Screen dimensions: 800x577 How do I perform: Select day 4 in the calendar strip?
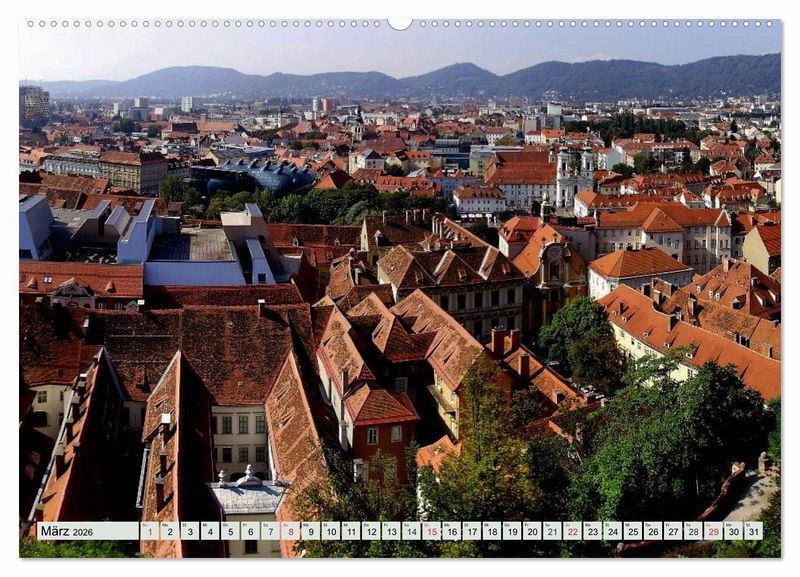210,531
